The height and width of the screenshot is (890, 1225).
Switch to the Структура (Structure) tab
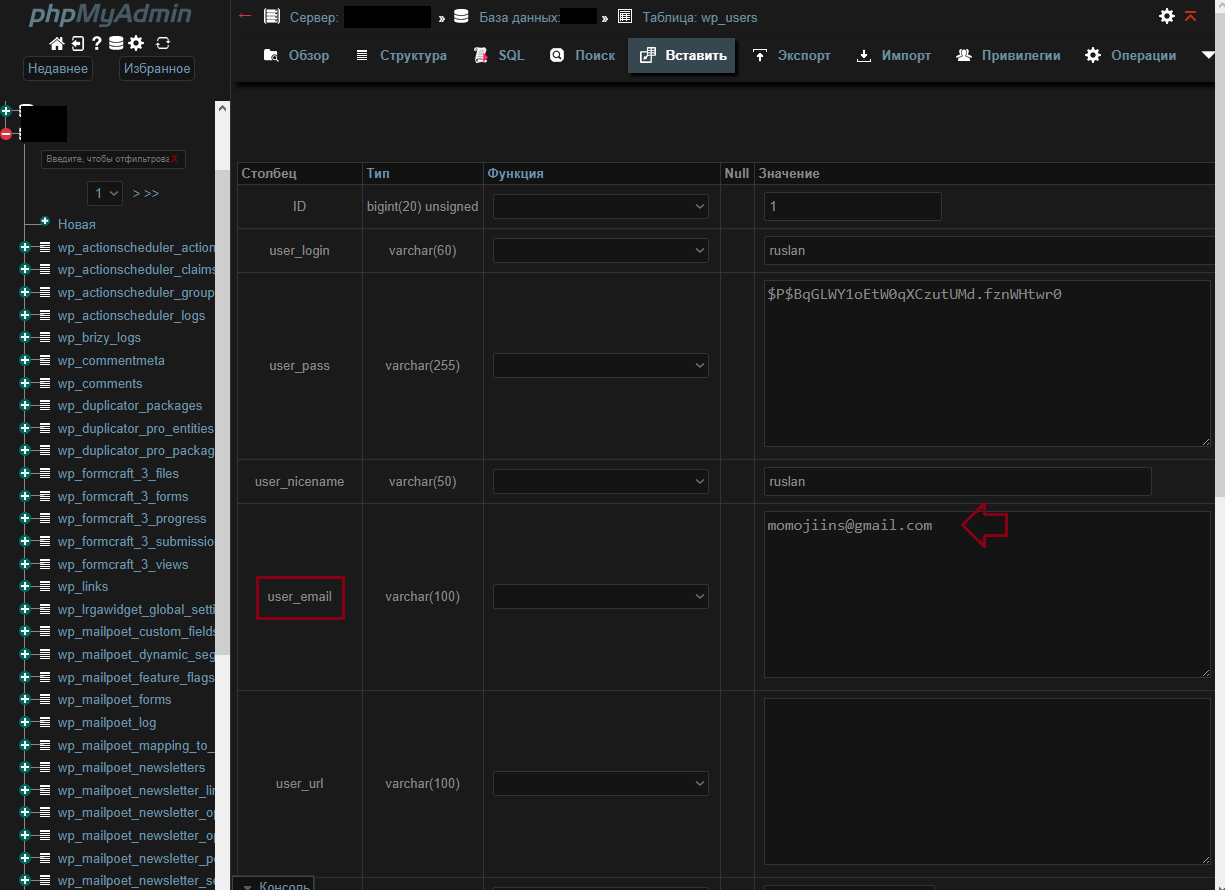401,55
